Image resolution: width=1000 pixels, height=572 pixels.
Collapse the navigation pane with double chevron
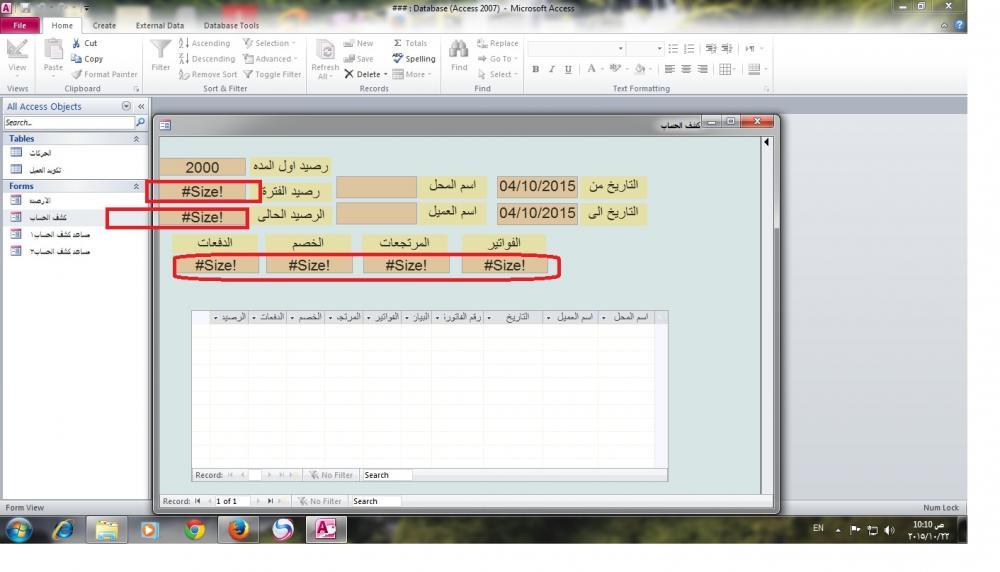141,106
